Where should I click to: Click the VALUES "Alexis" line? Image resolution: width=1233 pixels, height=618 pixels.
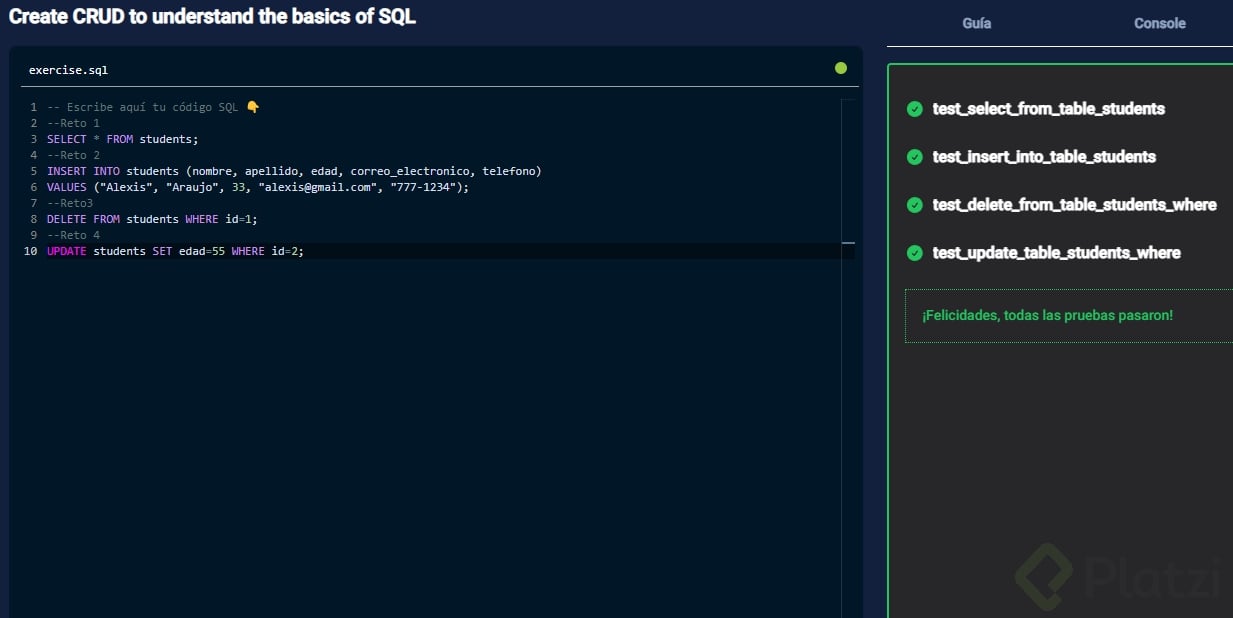pos(257,187)
